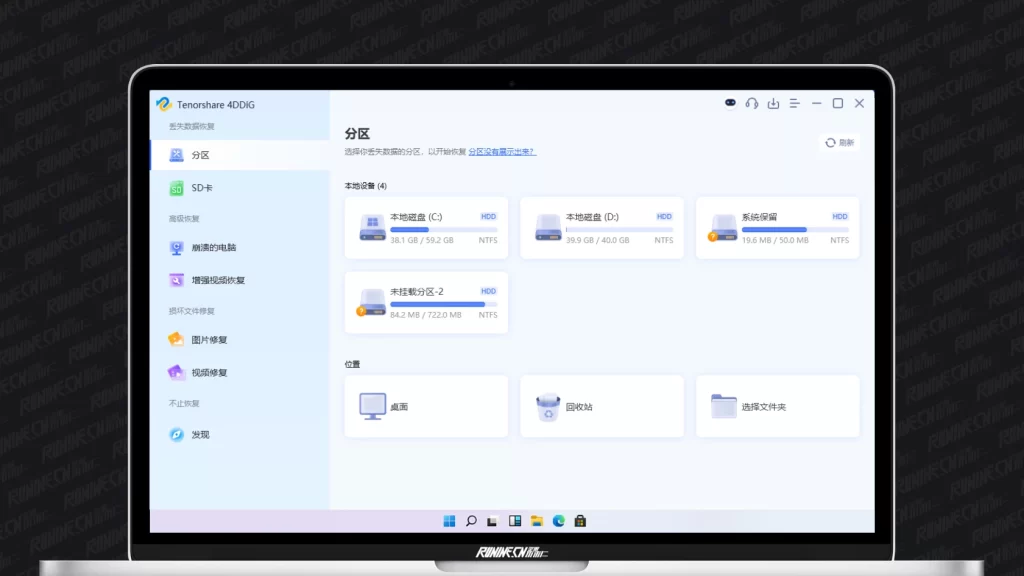Open the hamburger menu in title bar
The height and width of the screenshot is (576, 1024).
pos(795,103)
